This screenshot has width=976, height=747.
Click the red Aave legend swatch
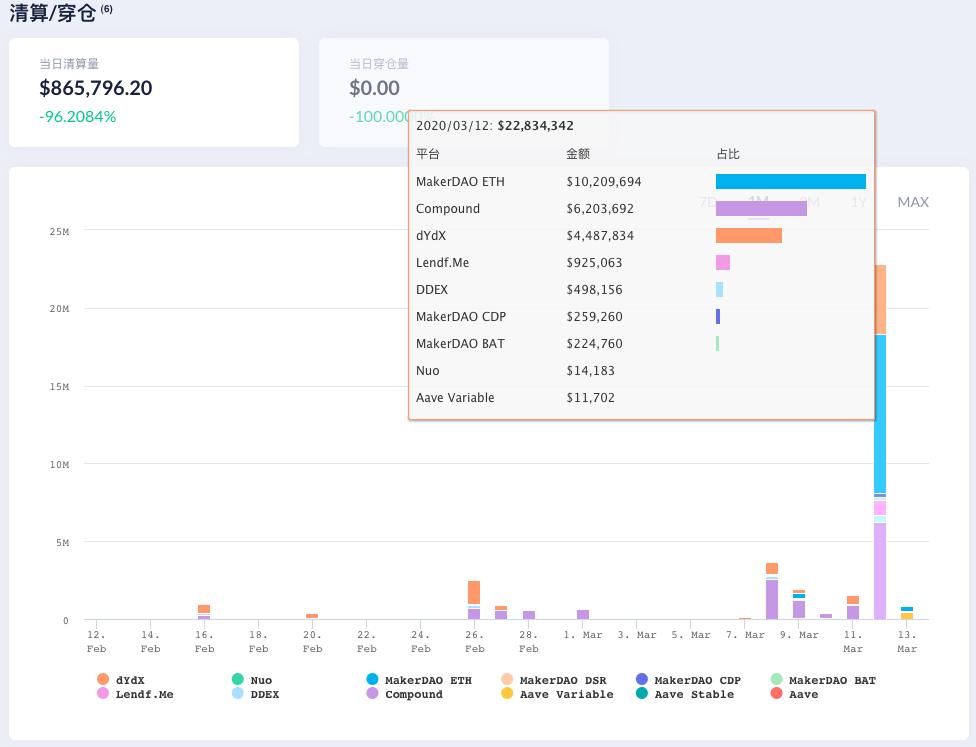coord(776,694)
